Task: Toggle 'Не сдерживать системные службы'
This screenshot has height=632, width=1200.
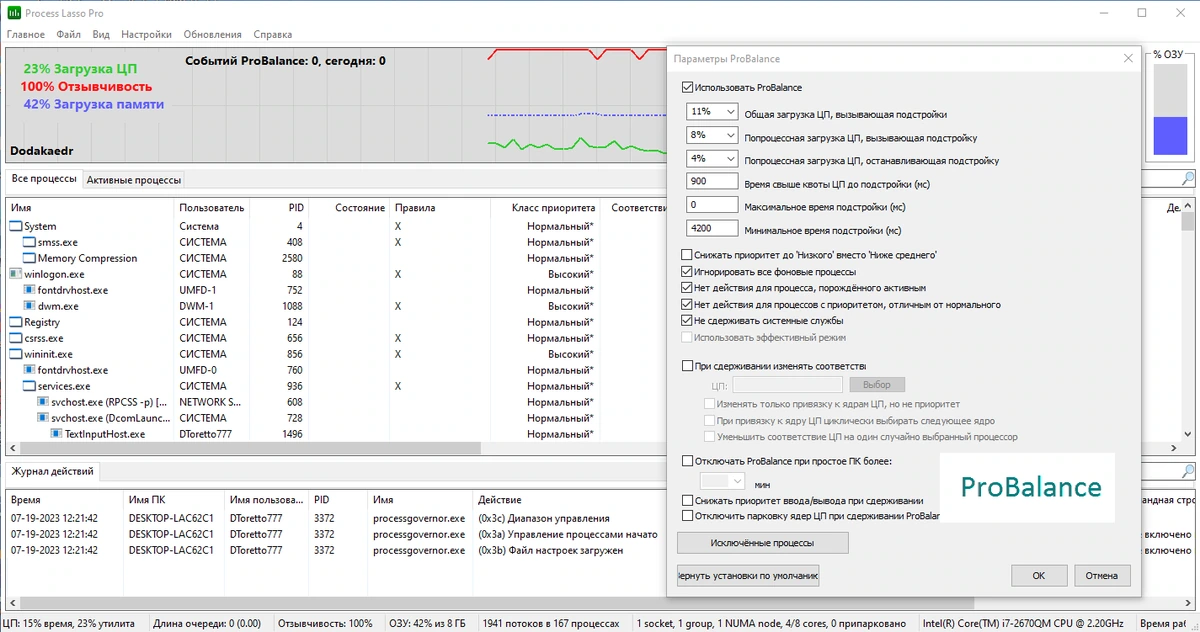Action: (x=687, y=321)
